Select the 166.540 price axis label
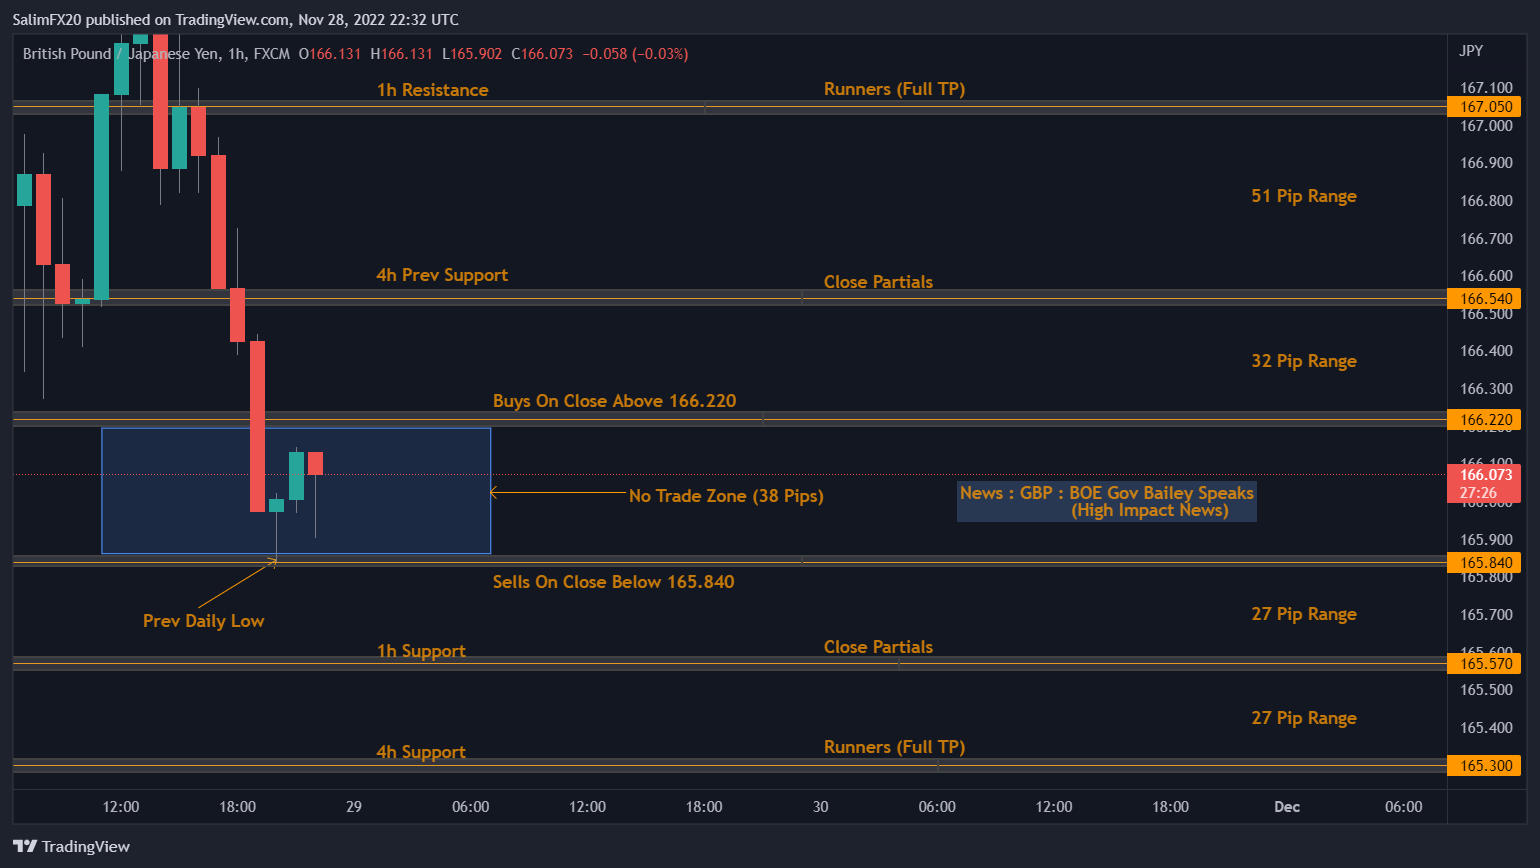 (x=1485, y=299)
